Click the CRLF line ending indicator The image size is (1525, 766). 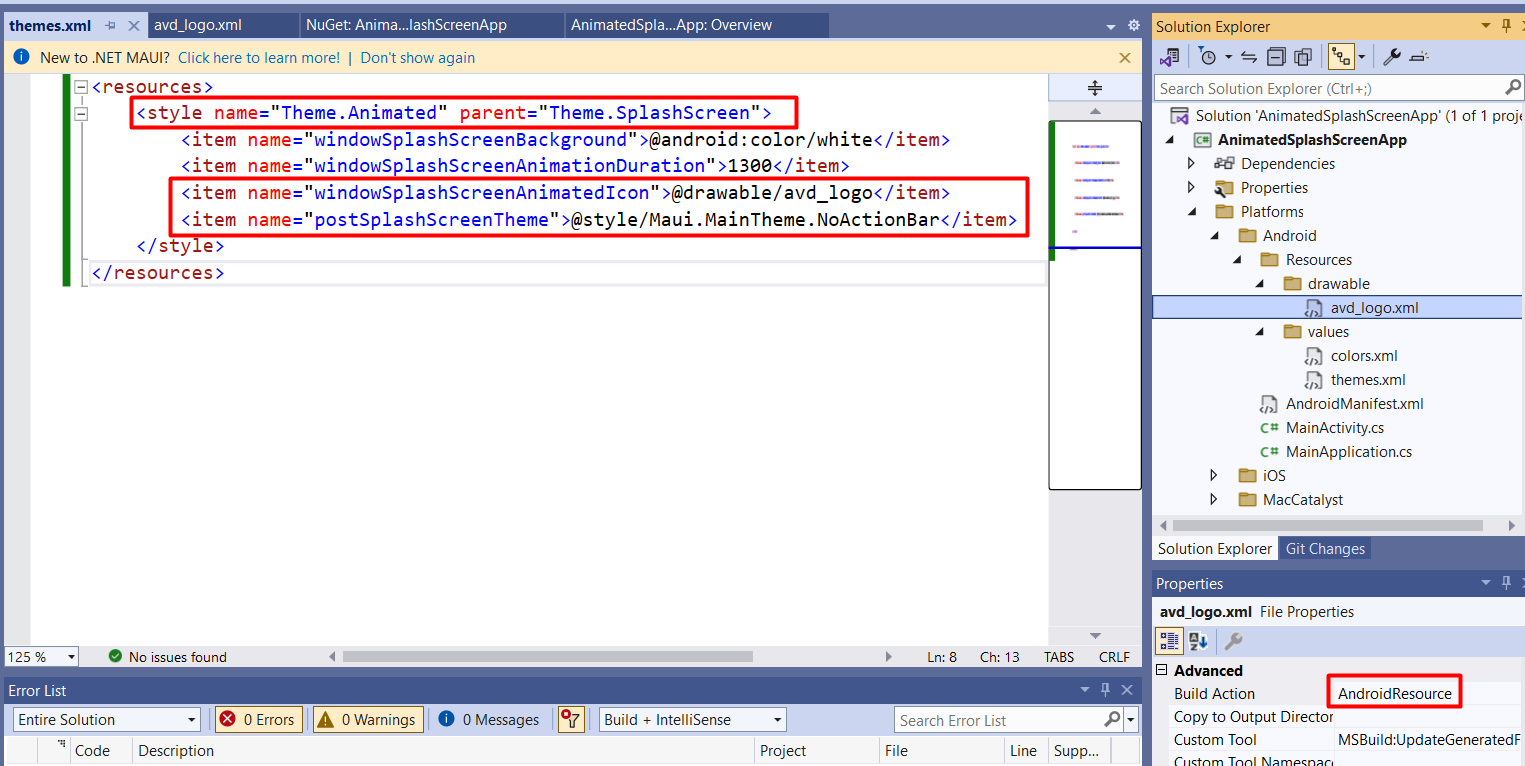coord(1114,657)
